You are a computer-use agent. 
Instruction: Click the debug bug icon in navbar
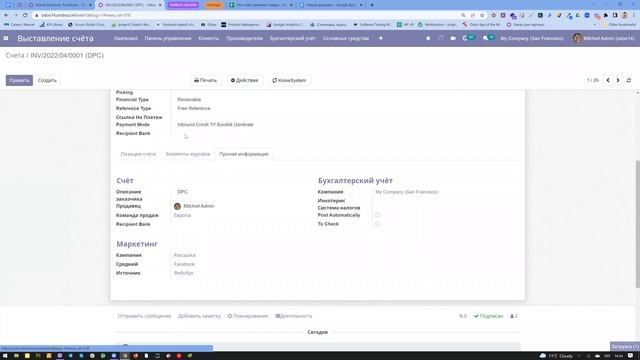point(428,38)
